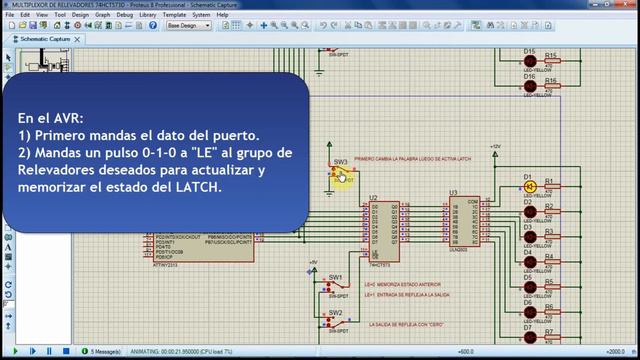Viewport: 640px width, 360px height.
Task: Click the Redraw Display icon
Action: click(226, 25)
